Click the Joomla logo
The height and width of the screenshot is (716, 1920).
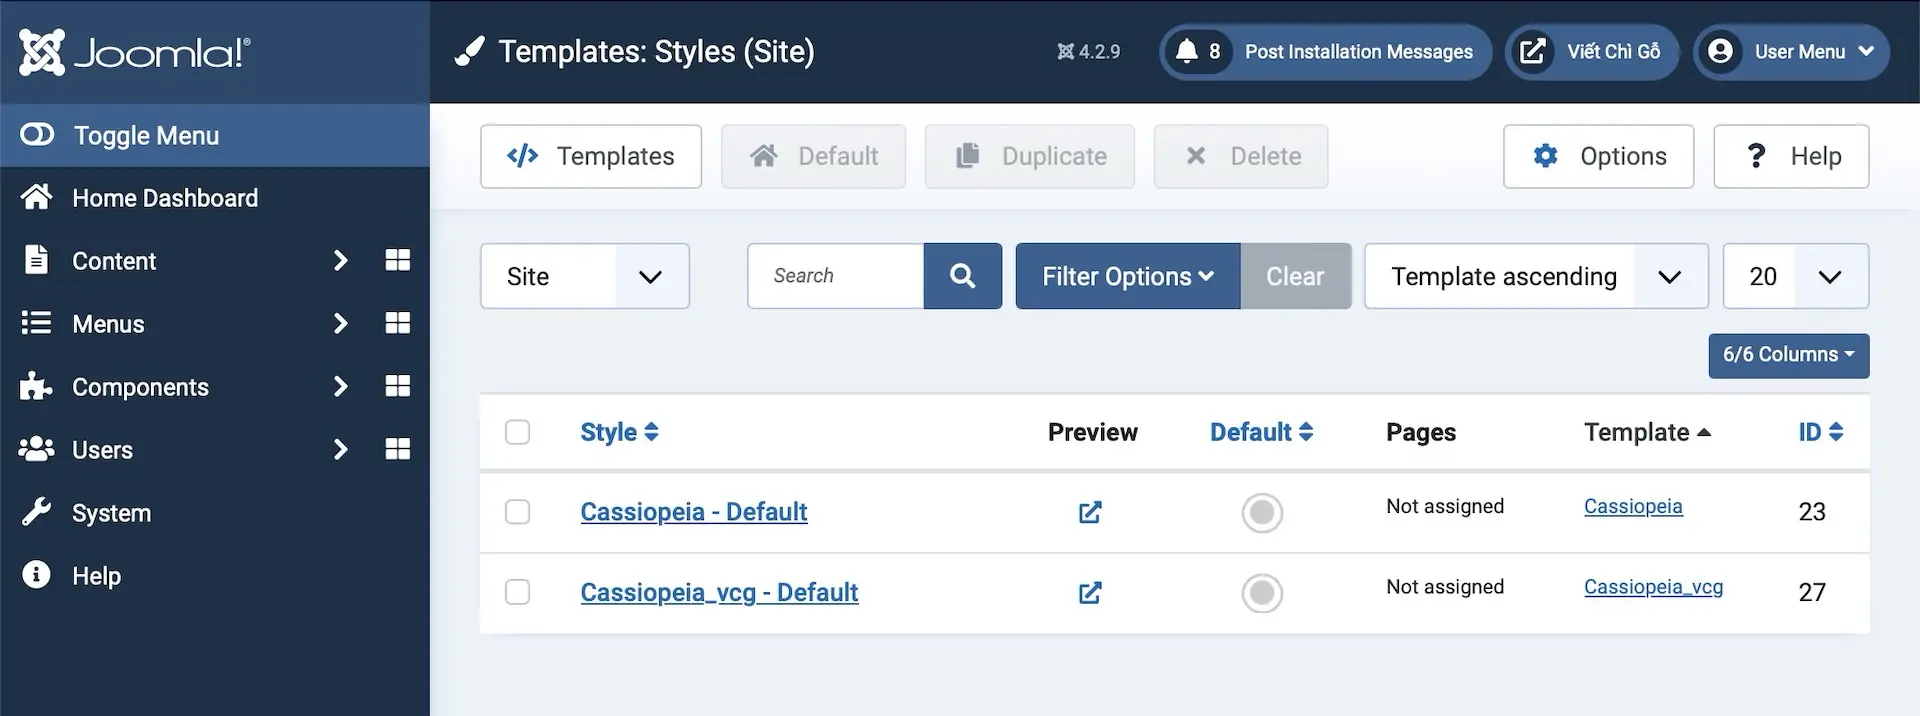[x=135, y=52]
